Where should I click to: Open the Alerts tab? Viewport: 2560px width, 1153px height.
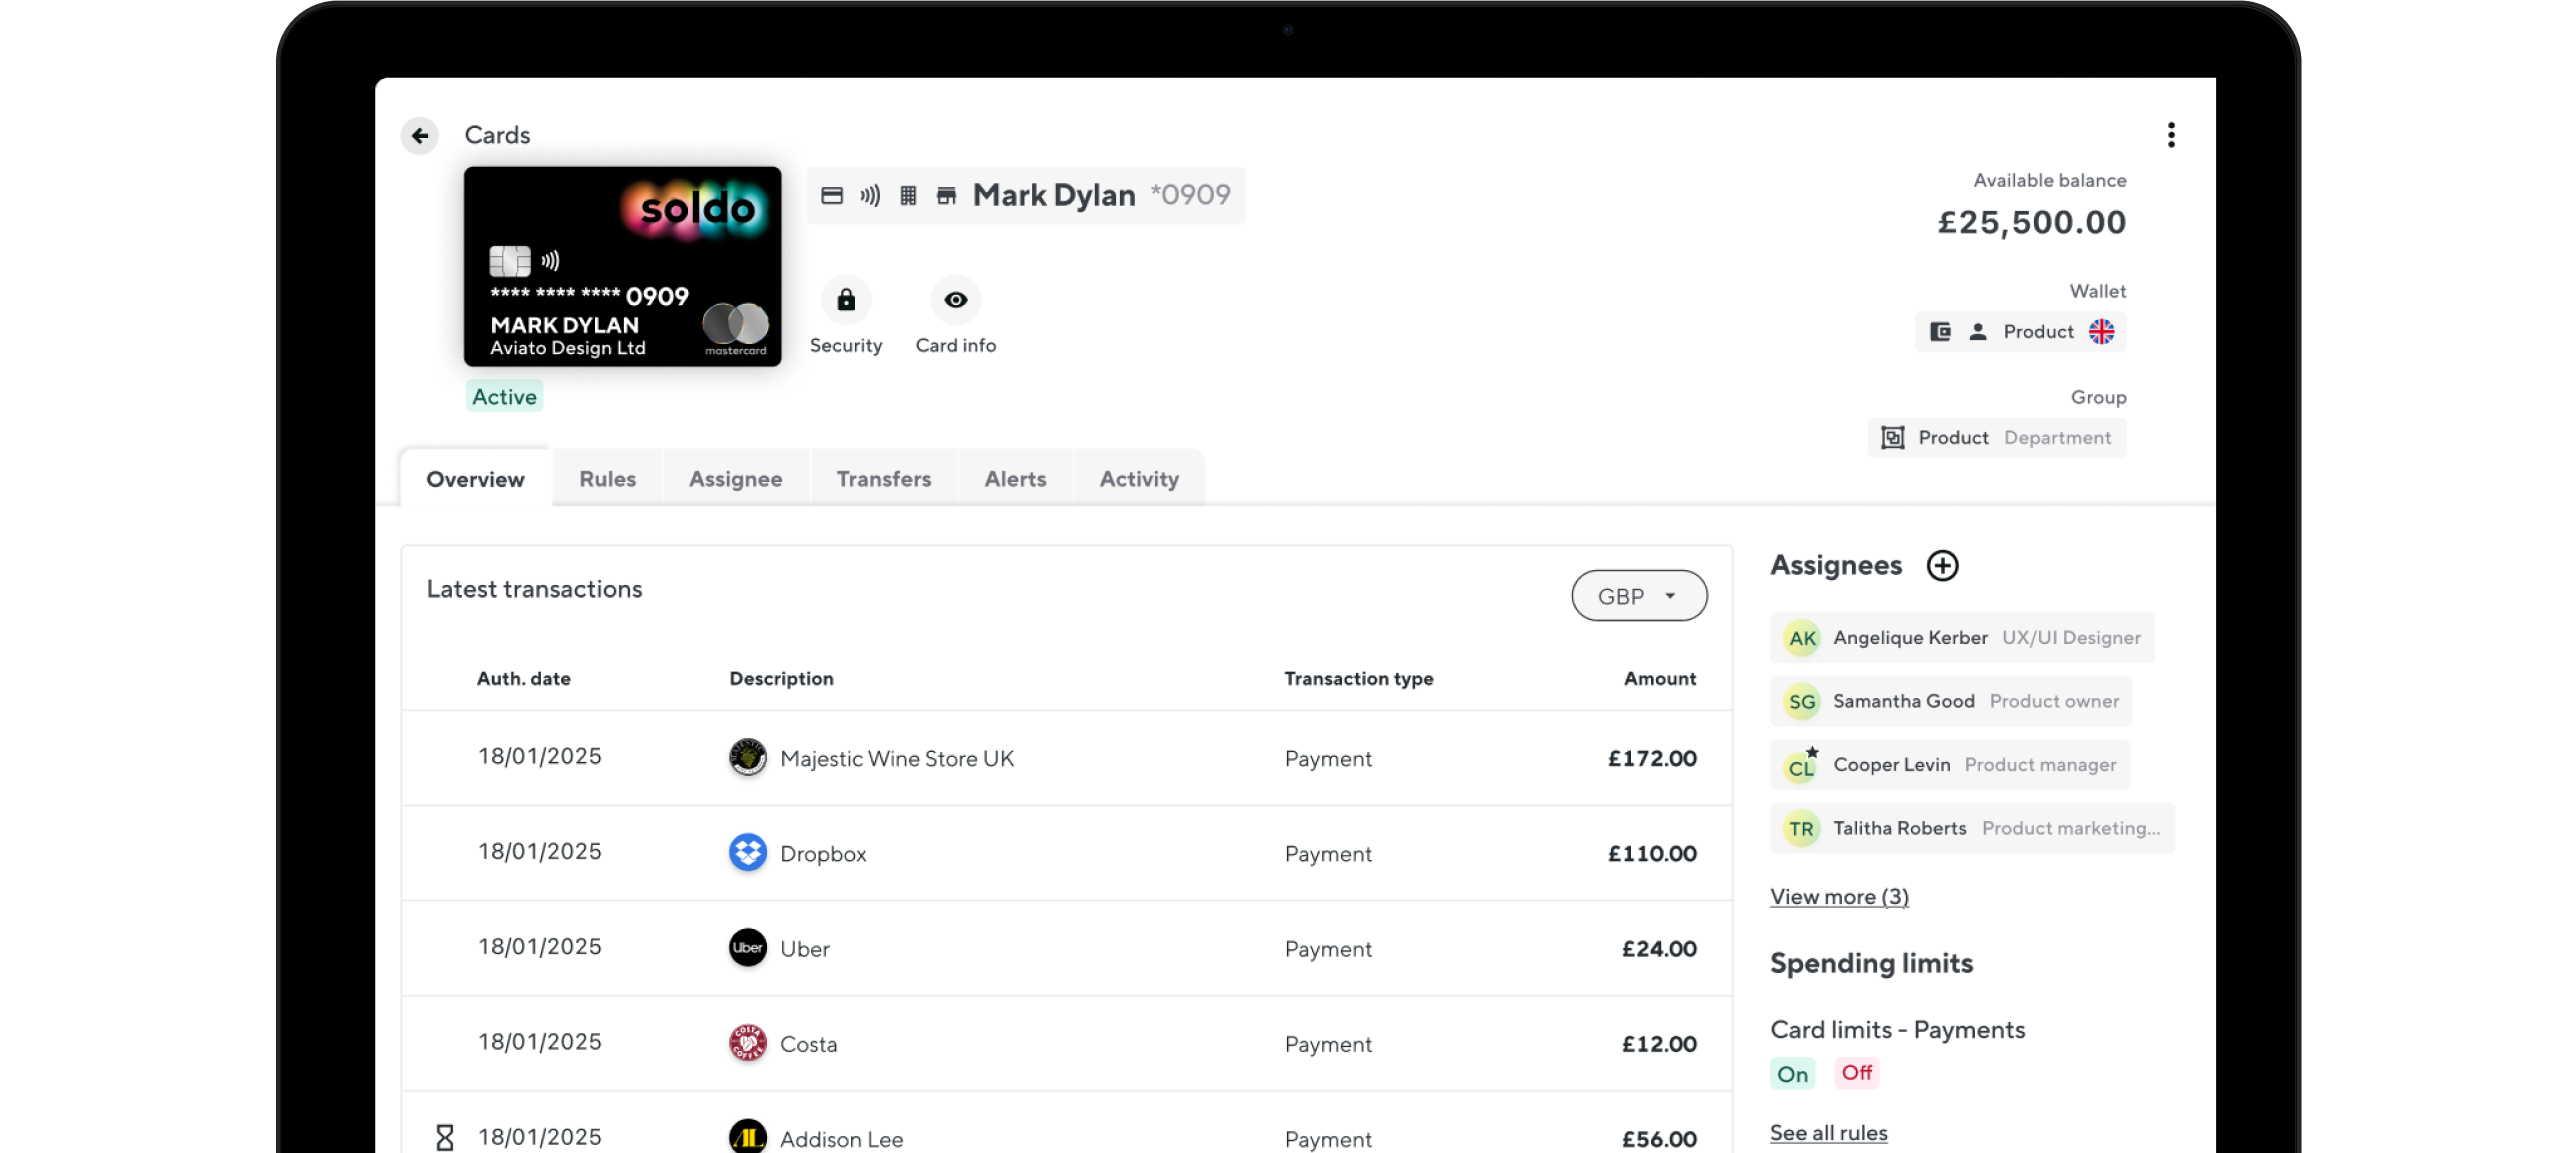(1015, 479)
